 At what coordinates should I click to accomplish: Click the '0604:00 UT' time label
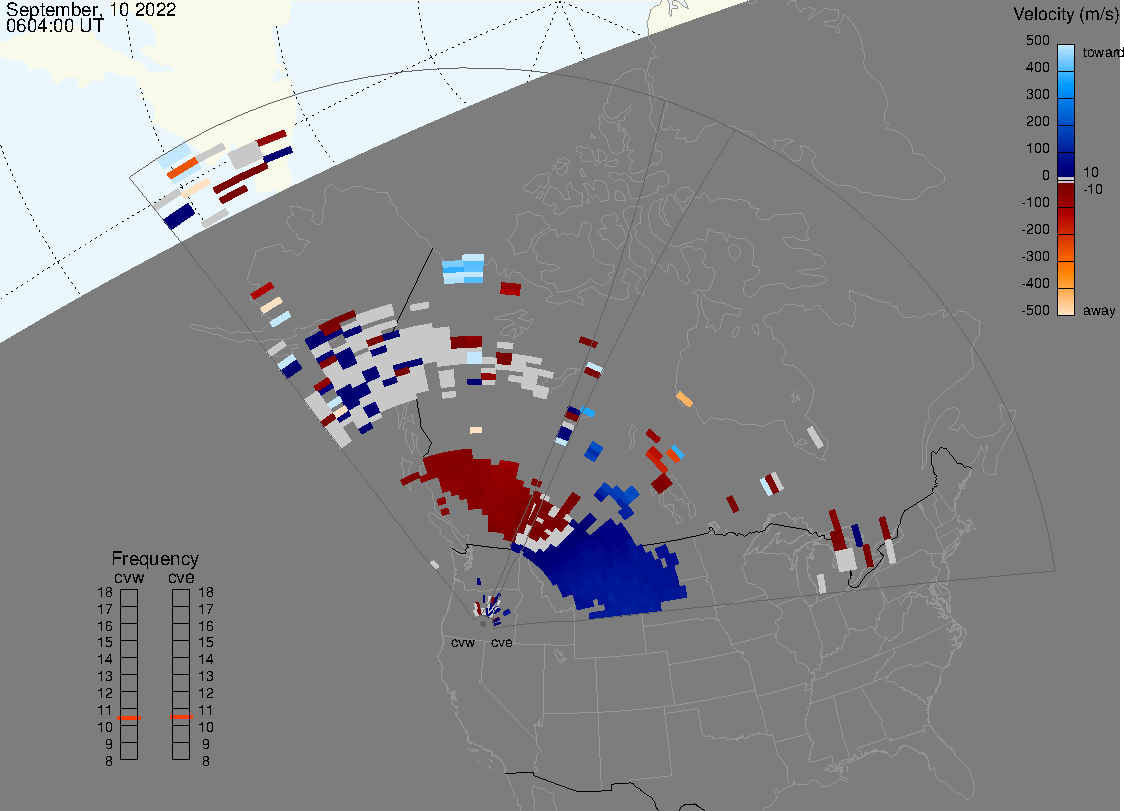click(x=54, y=25)
